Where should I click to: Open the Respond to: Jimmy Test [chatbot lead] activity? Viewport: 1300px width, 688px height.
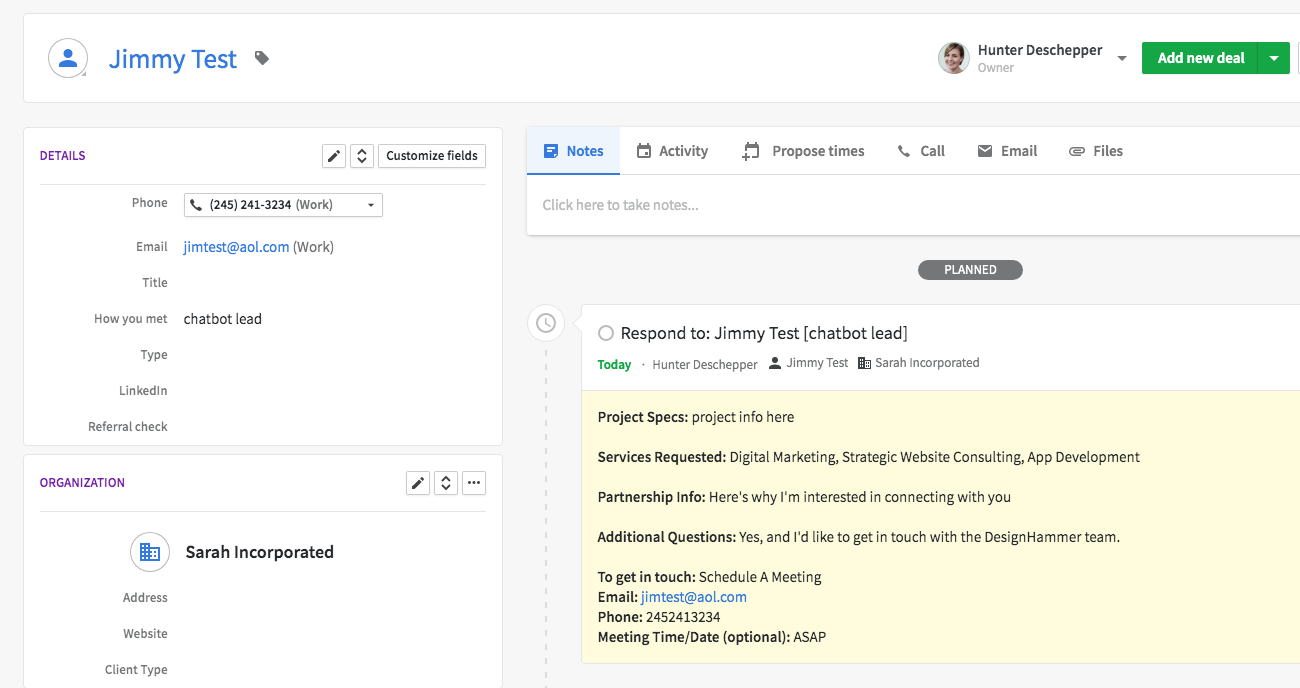[x=764, y=333]
